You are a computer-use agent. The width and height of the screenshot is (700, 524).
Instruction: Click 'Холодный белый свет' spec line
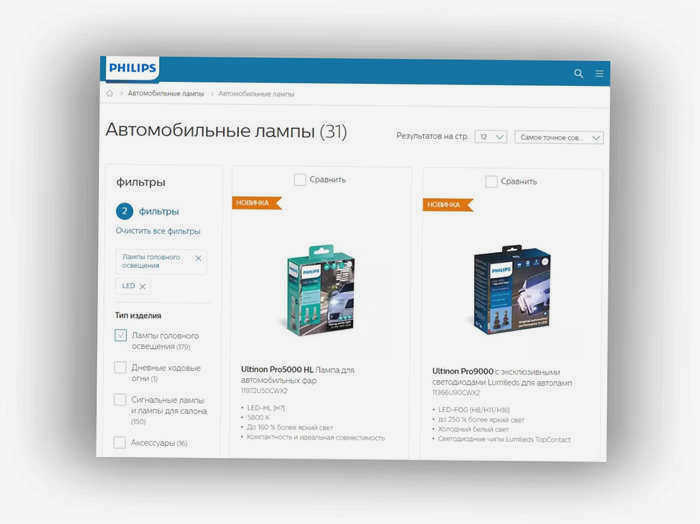pos(473,429)
